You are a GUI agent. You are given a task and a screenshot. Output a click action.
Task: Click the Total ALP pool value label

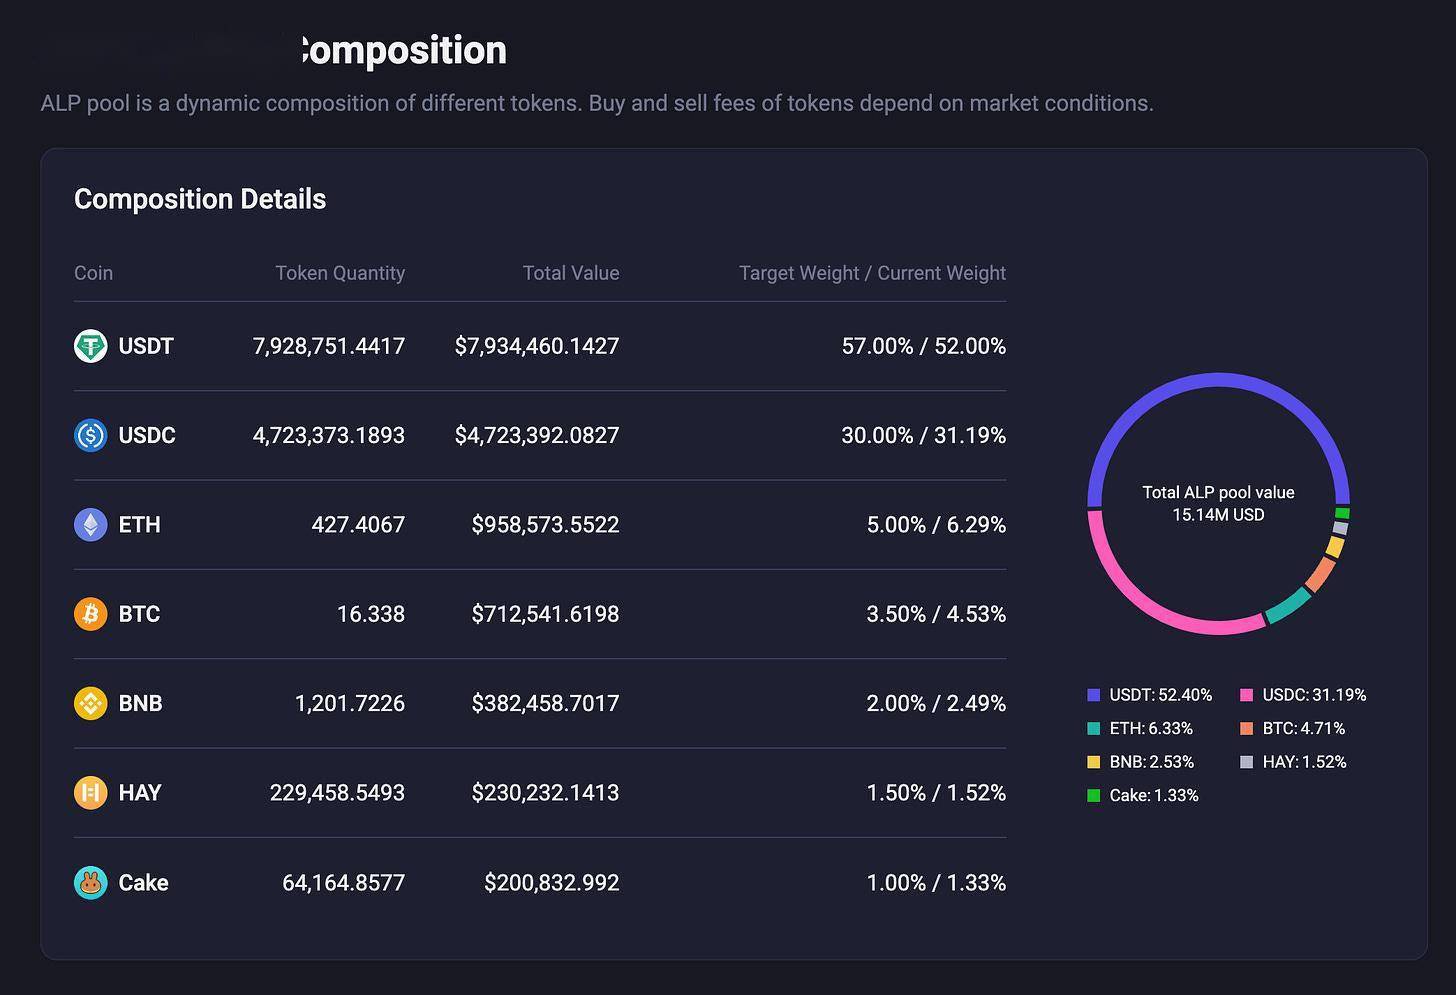(x=1218, y=492)
